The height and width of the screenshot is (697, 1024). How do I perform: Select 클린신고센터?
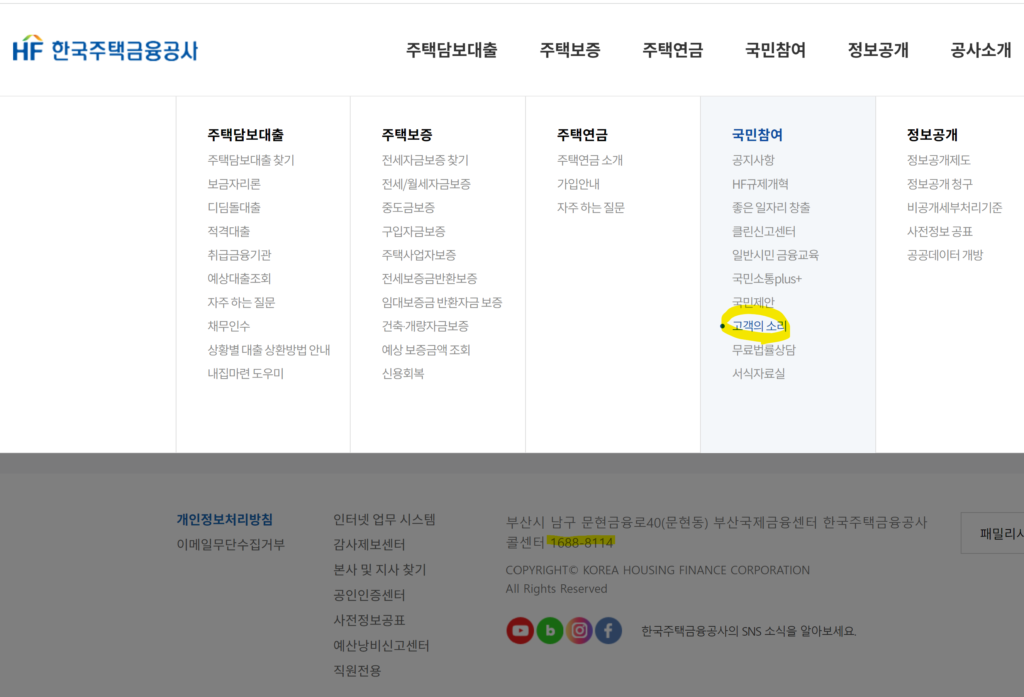[x=763, y=231]
